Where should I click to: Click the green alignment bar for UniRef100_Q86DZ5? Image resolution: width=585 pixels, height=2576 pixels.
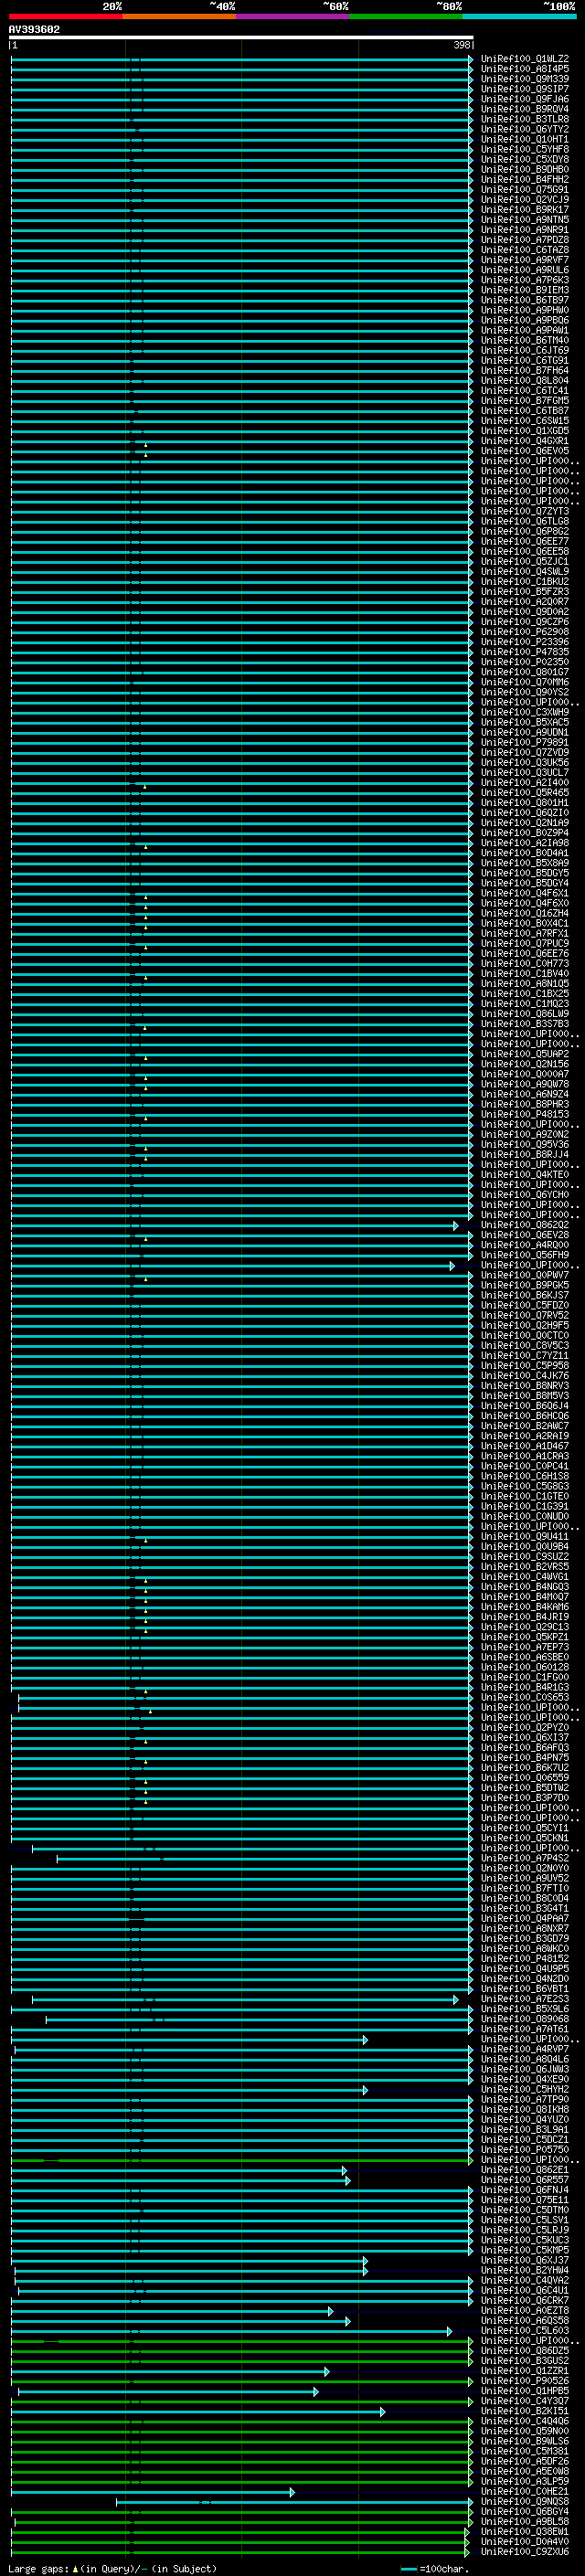(241, 2350)
